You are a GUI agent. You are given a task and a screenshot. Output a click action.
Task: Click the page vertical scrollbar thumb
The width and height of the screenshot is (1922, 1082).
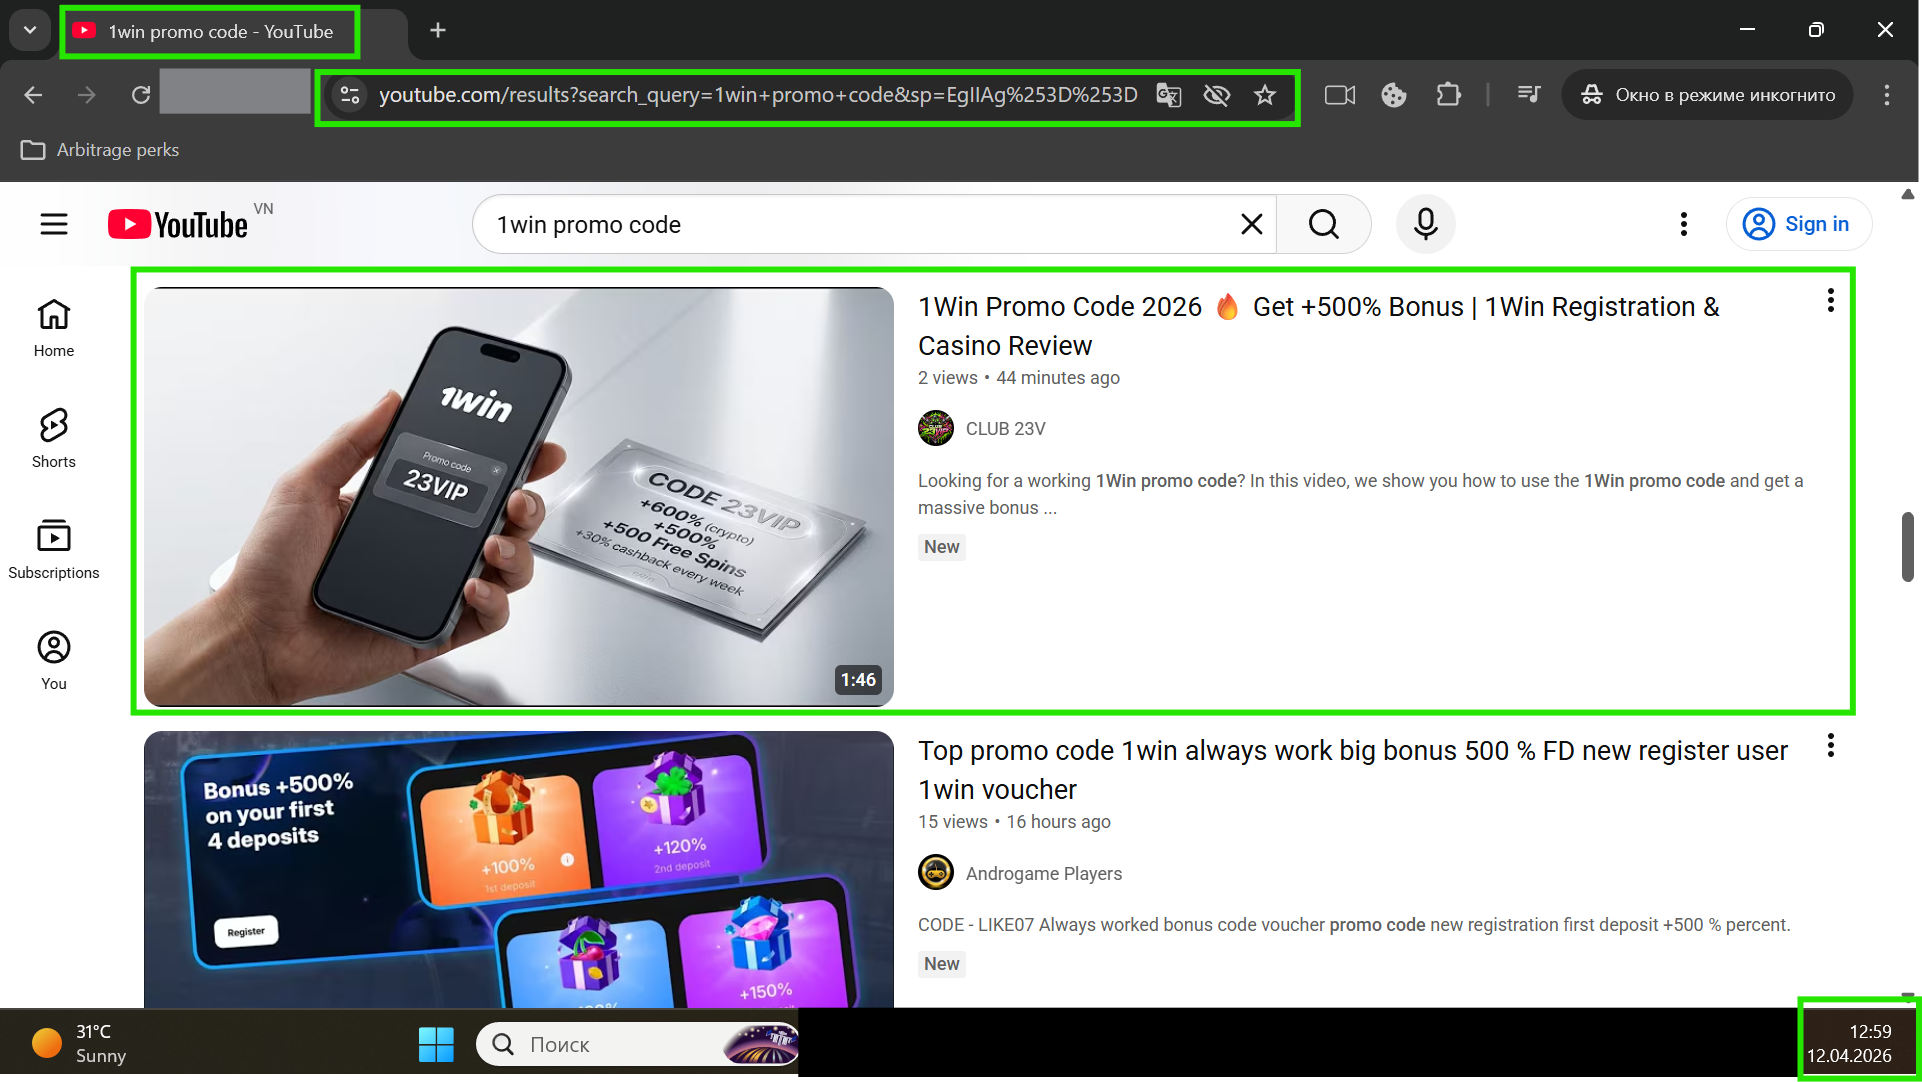(1907, 546)
